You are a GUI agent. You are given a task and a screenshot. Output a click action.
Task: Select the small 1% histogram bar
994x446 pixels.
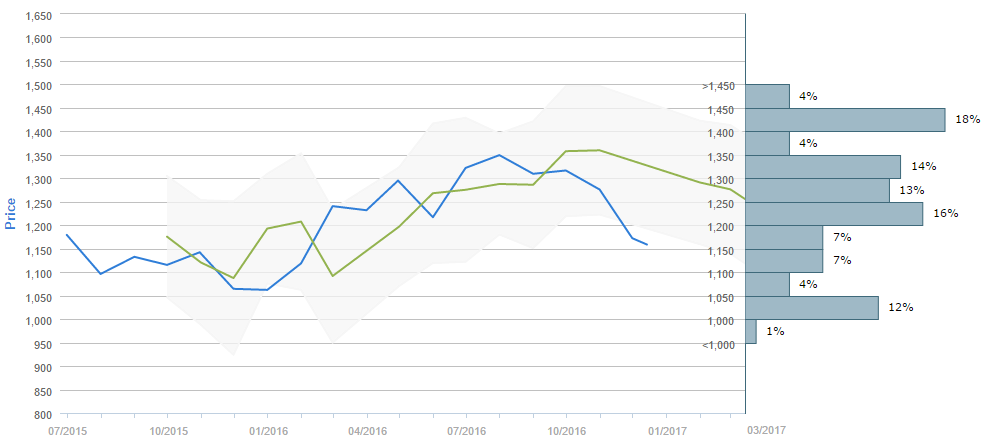[x=751, y=332]
